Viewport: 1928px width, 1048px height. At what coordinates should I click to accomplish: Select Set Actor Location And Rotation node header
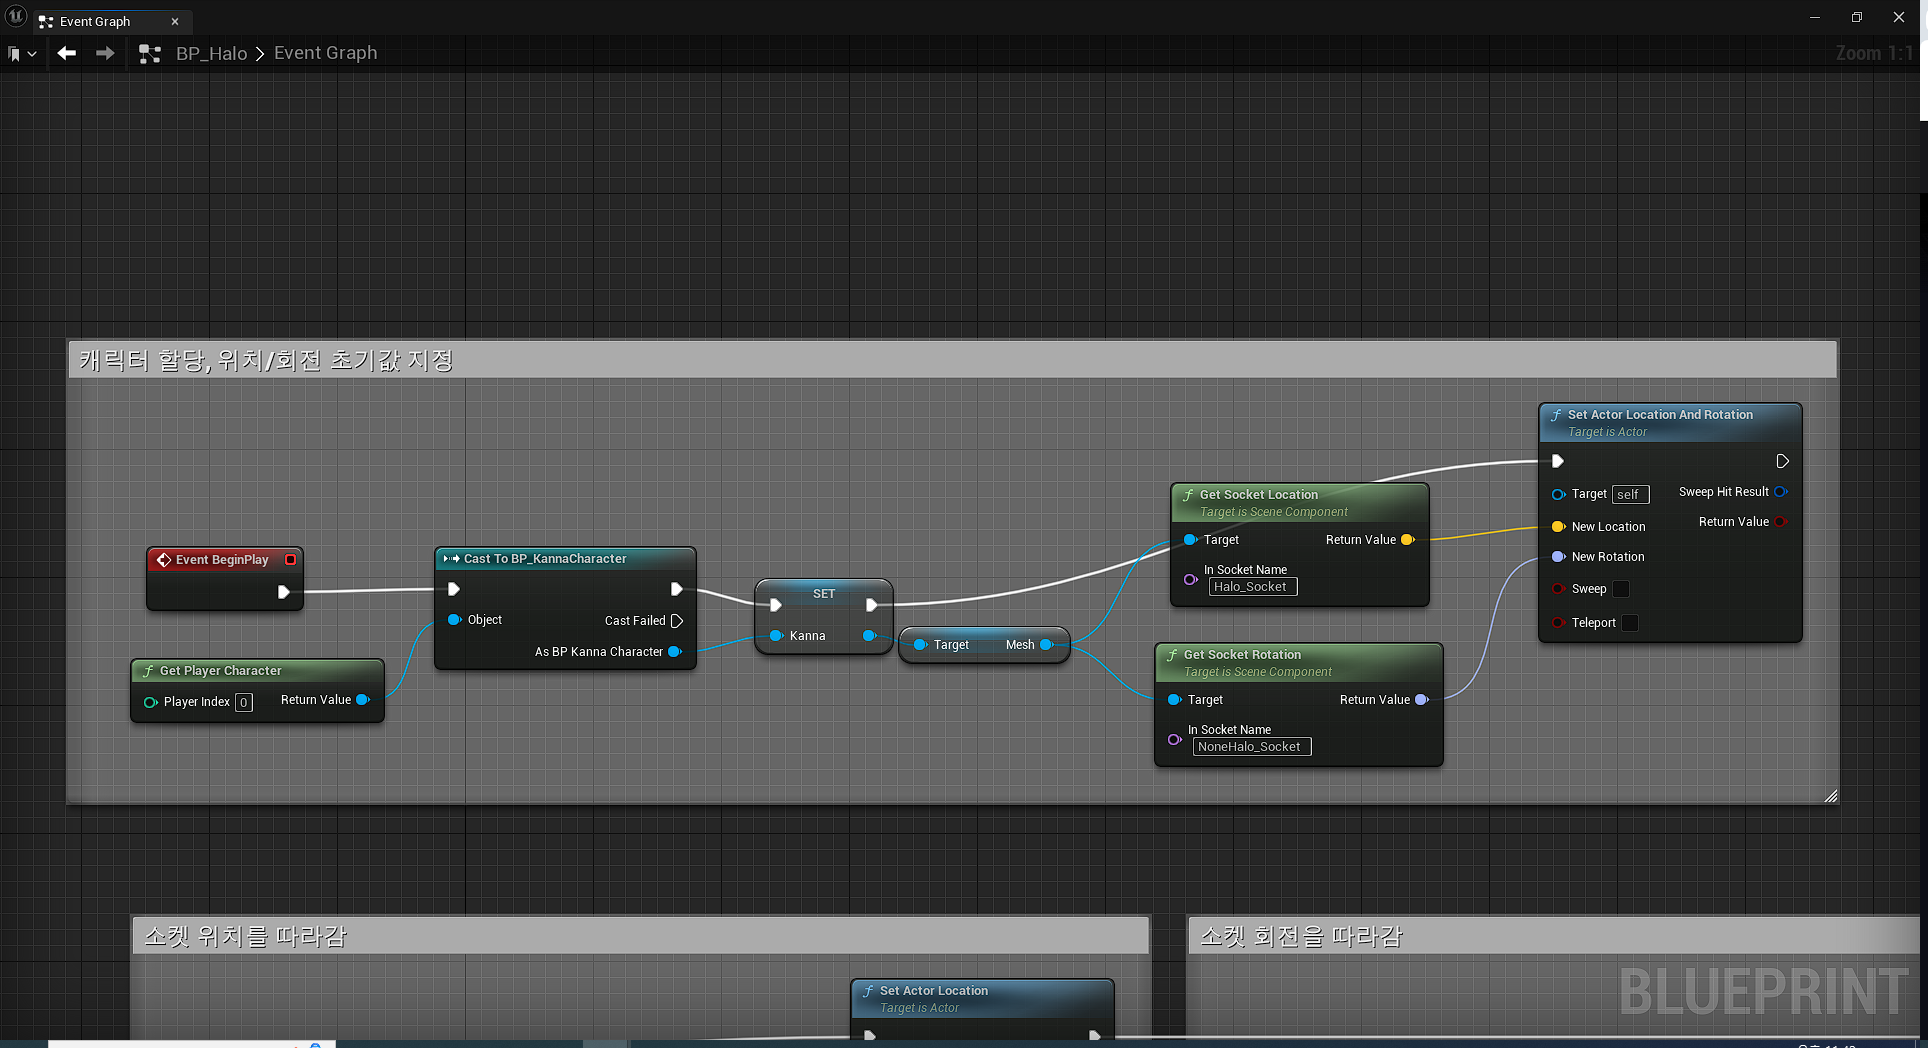coord(1670,422)
